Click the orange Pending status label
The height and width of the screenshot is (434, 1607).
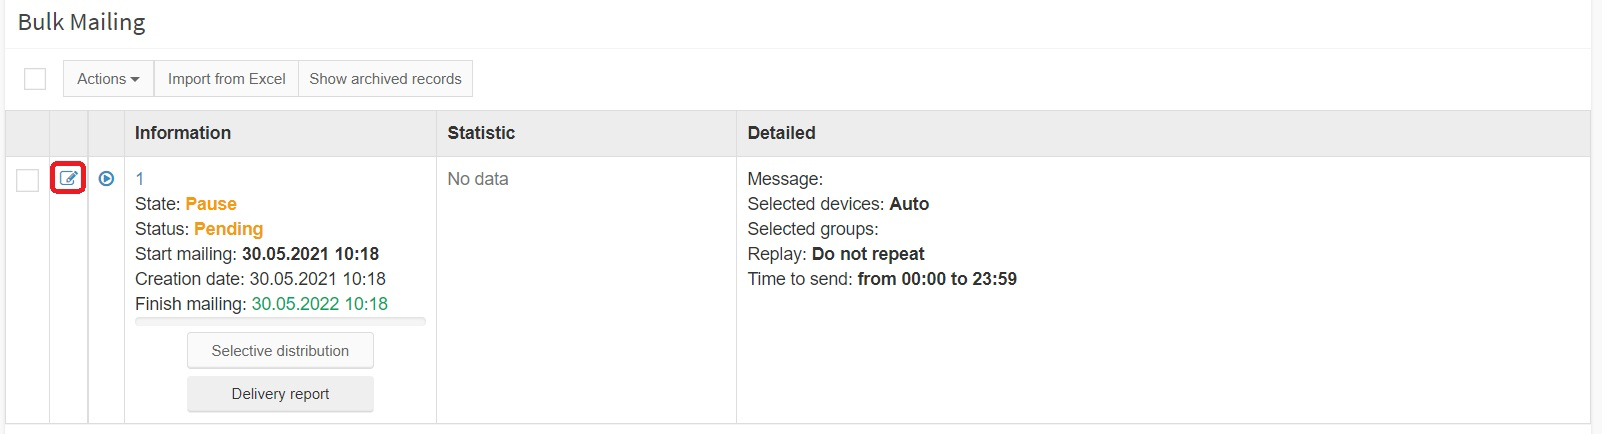point(228,229)
